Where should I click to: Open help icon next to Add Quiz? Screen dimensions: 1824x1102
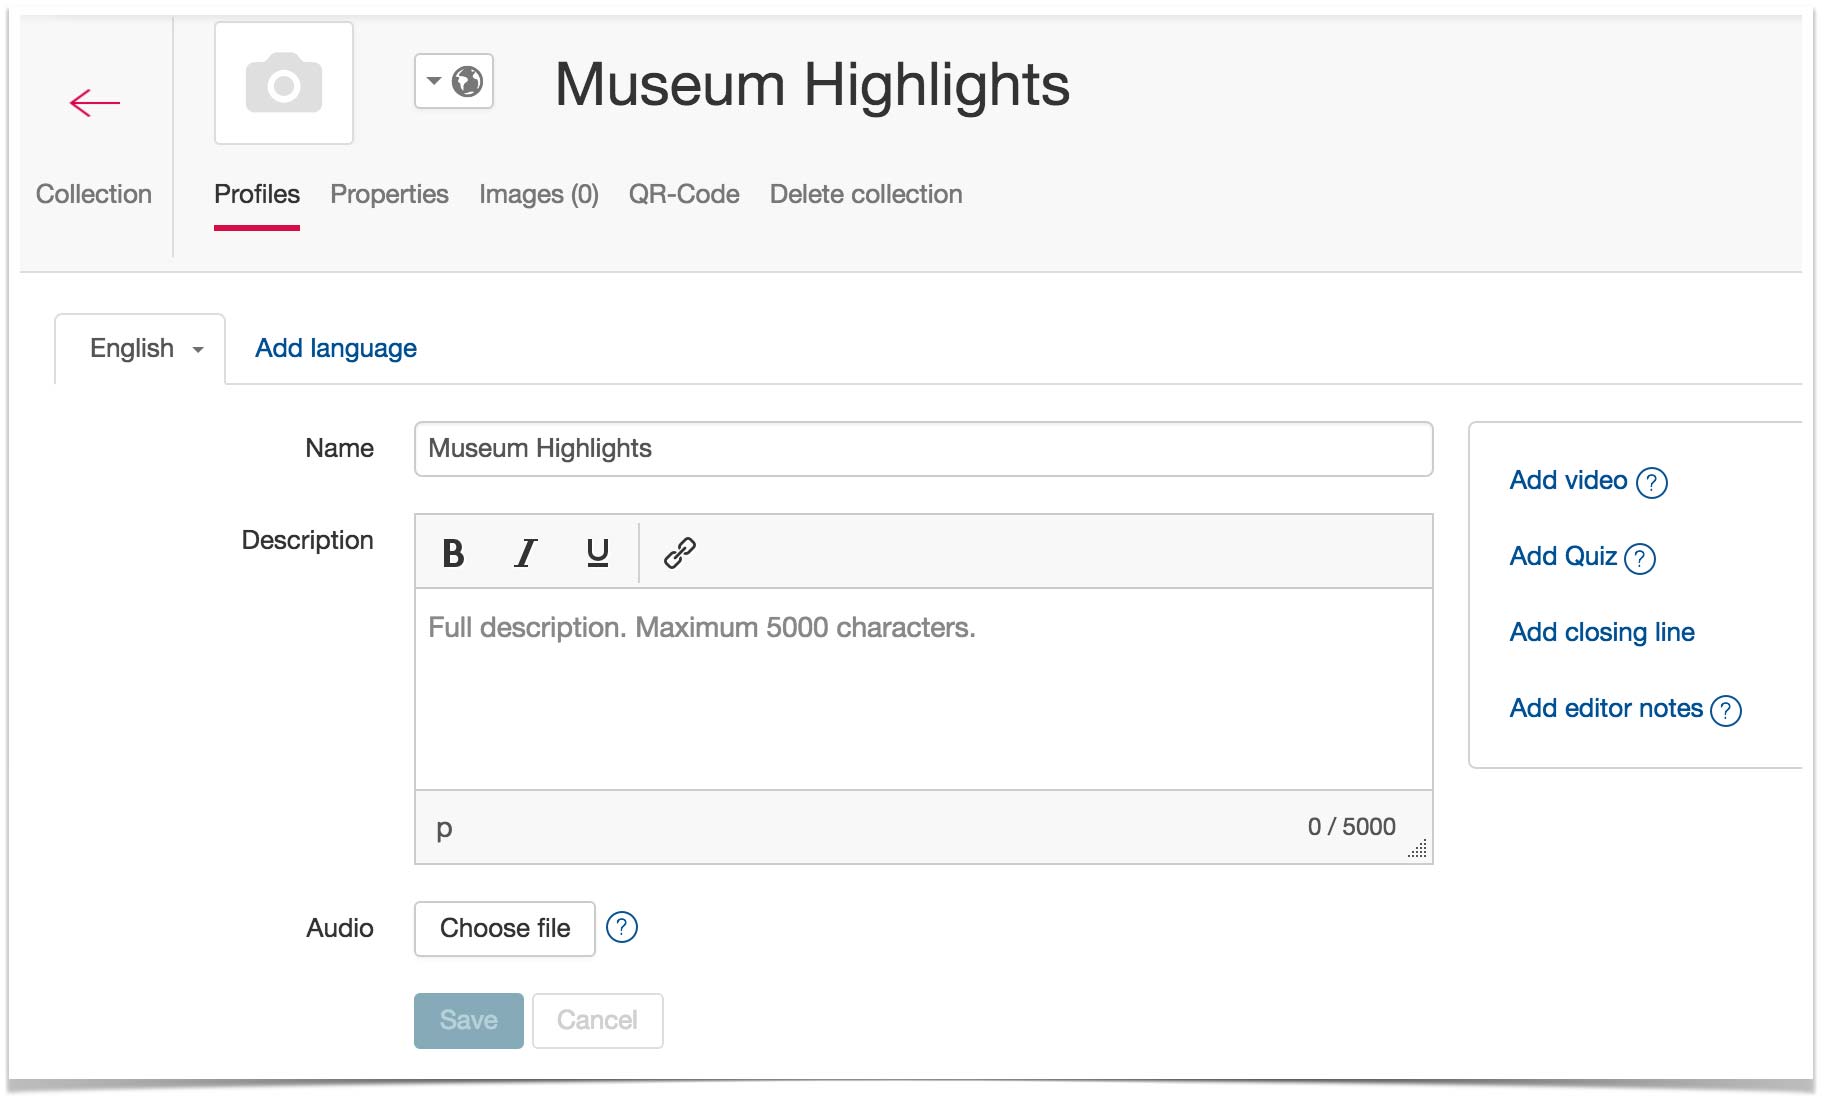[x=1640, y=559]
